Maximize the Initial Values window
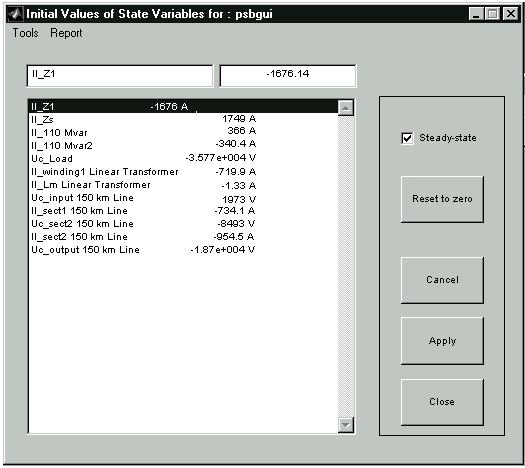This screenshot has height=468, width=525. tap(493, 14)
